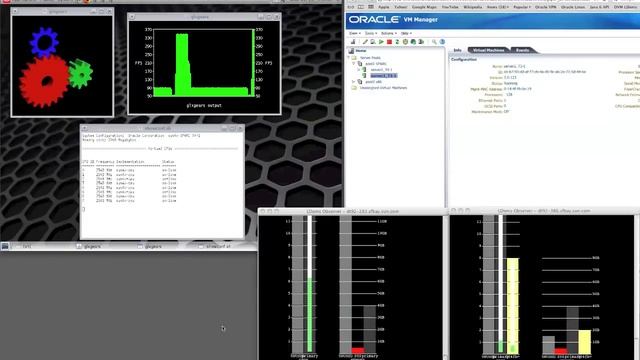The image size is (640, 360).
Task: Select Unassigned Virtual Machines folder
Action: [383, 88]
